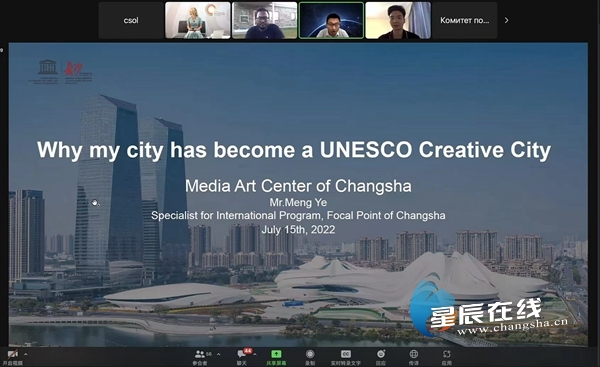Expand the video options arrow beside the camera
The image size is (600, 367).
[x=26, y=354]
